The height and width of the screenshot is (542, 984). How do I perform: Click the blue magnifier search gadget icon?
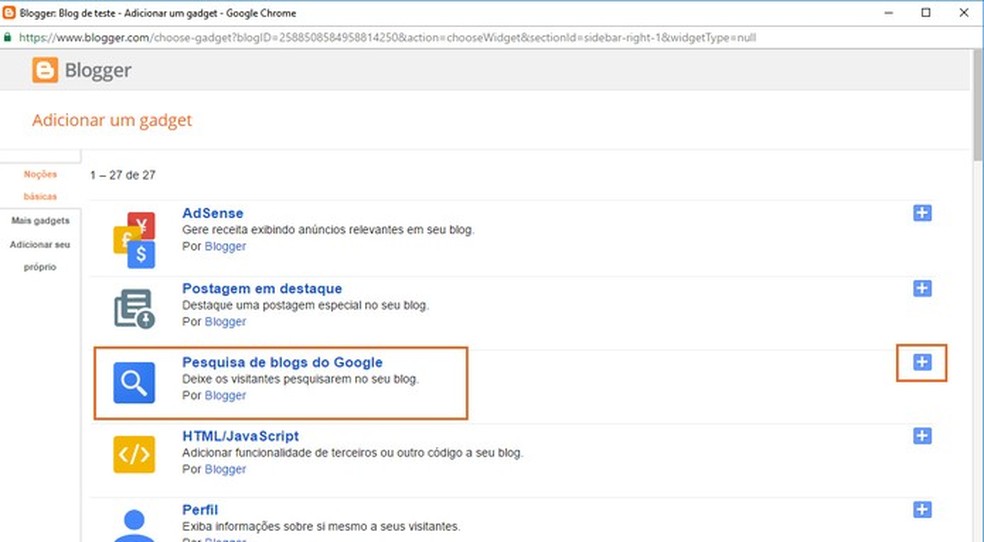click(134, 382)
